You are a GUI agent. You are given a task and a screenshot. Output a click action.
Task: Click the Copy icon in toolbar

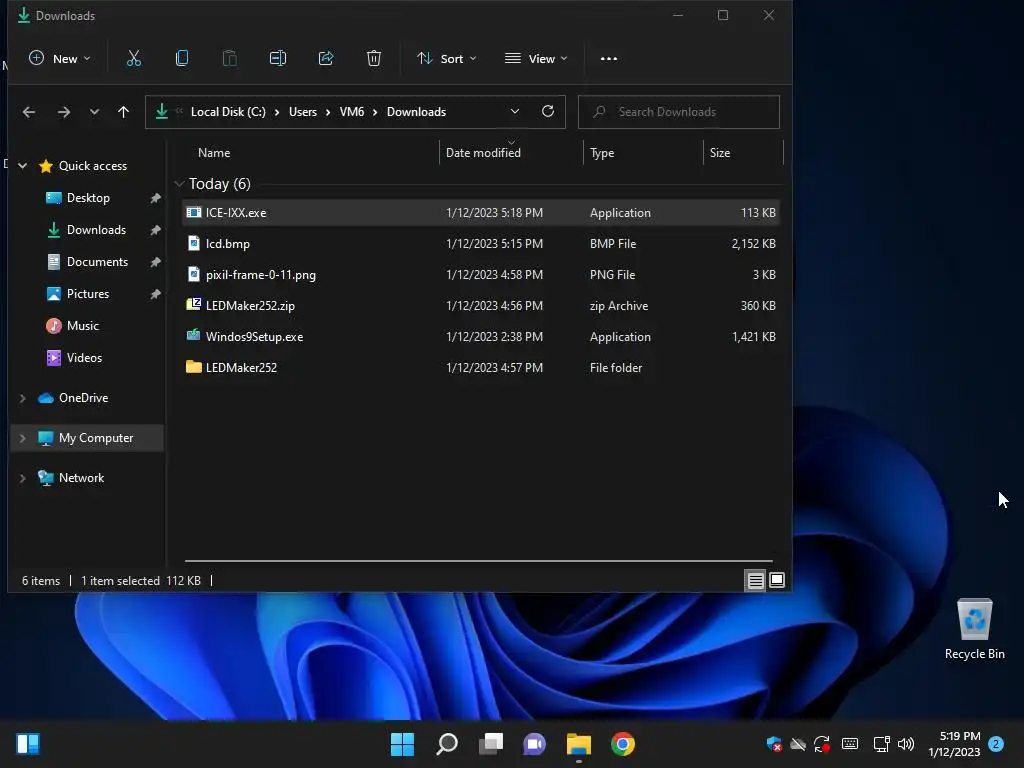(182, 58)
